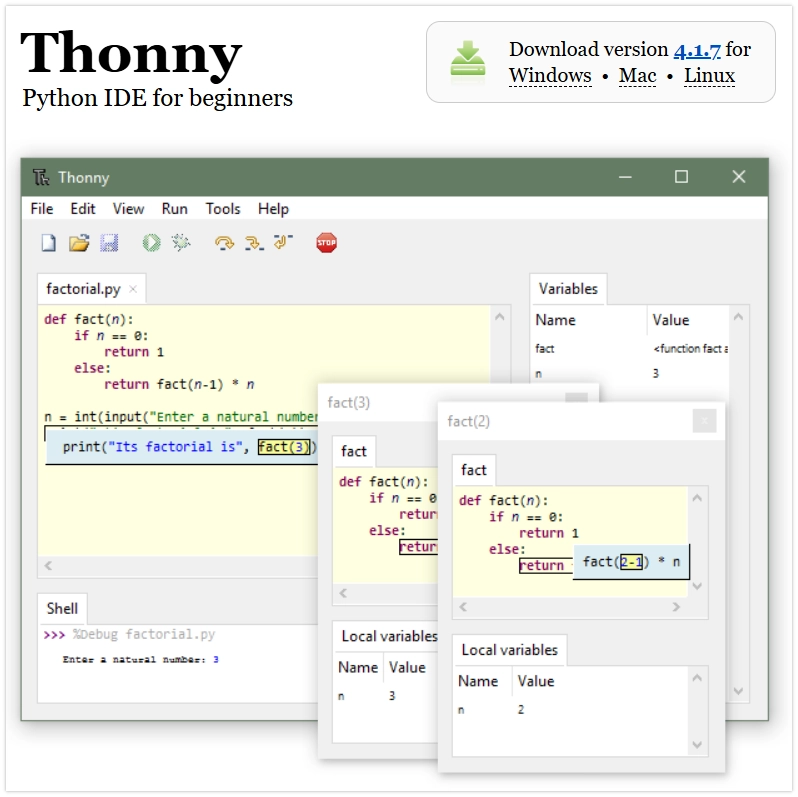The height and width of the screenshot is (797, 798).
Task: Click the Windows download link
Action: tap(550, 76)
